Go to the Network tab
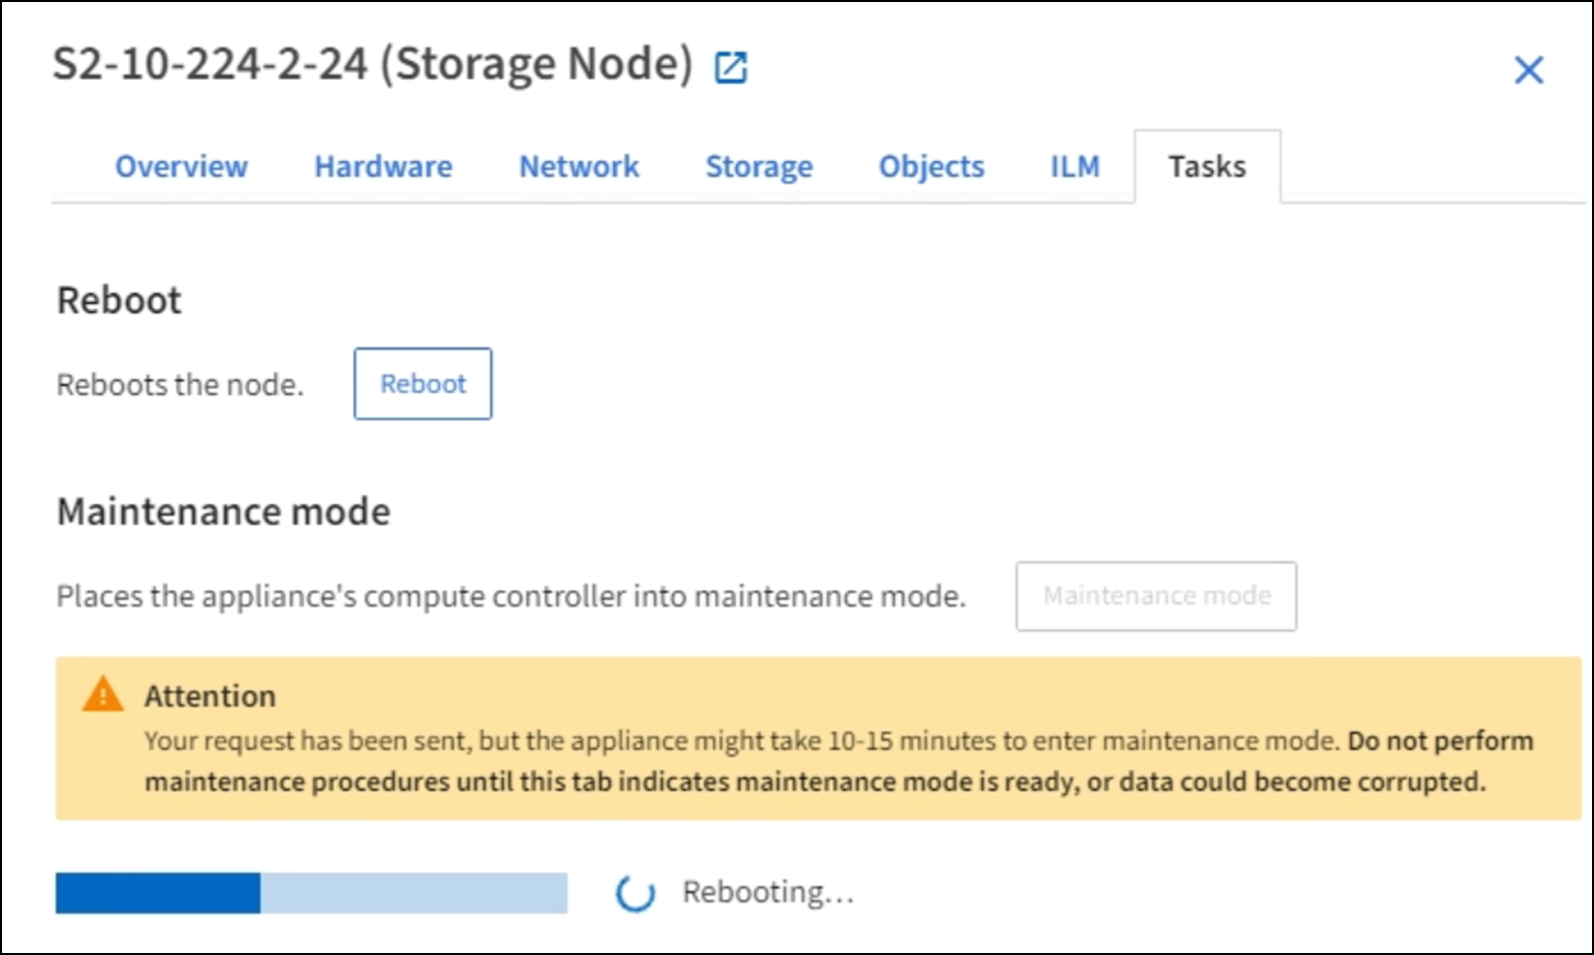 [578, 166]
